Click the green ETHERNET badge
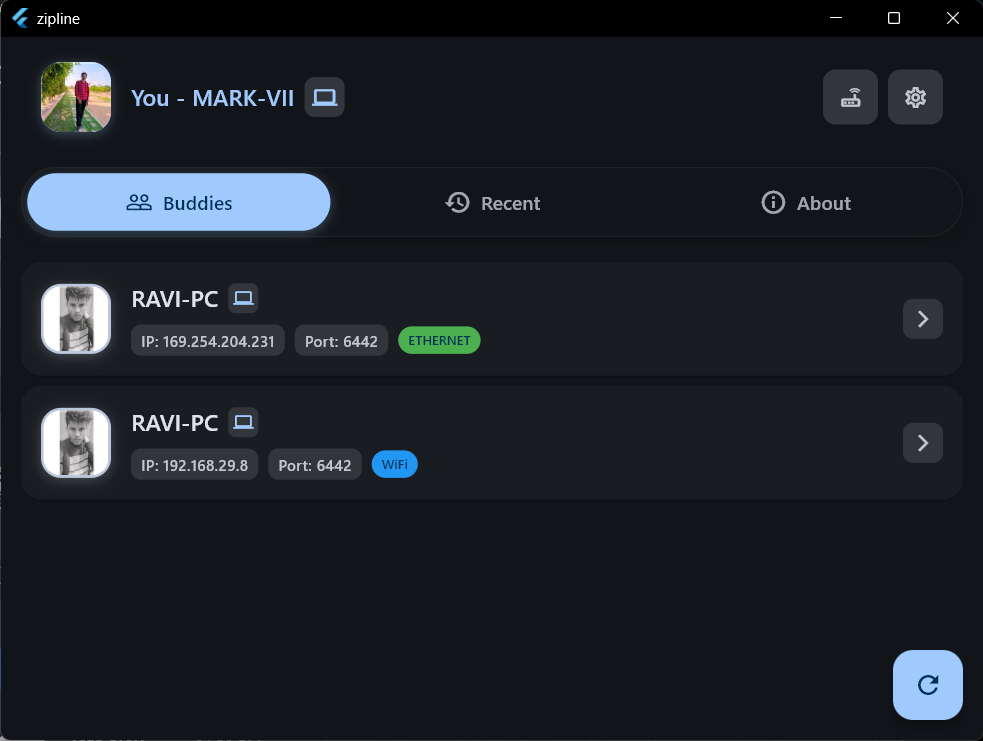Screen dimensions: 983x741 point(439,341)
